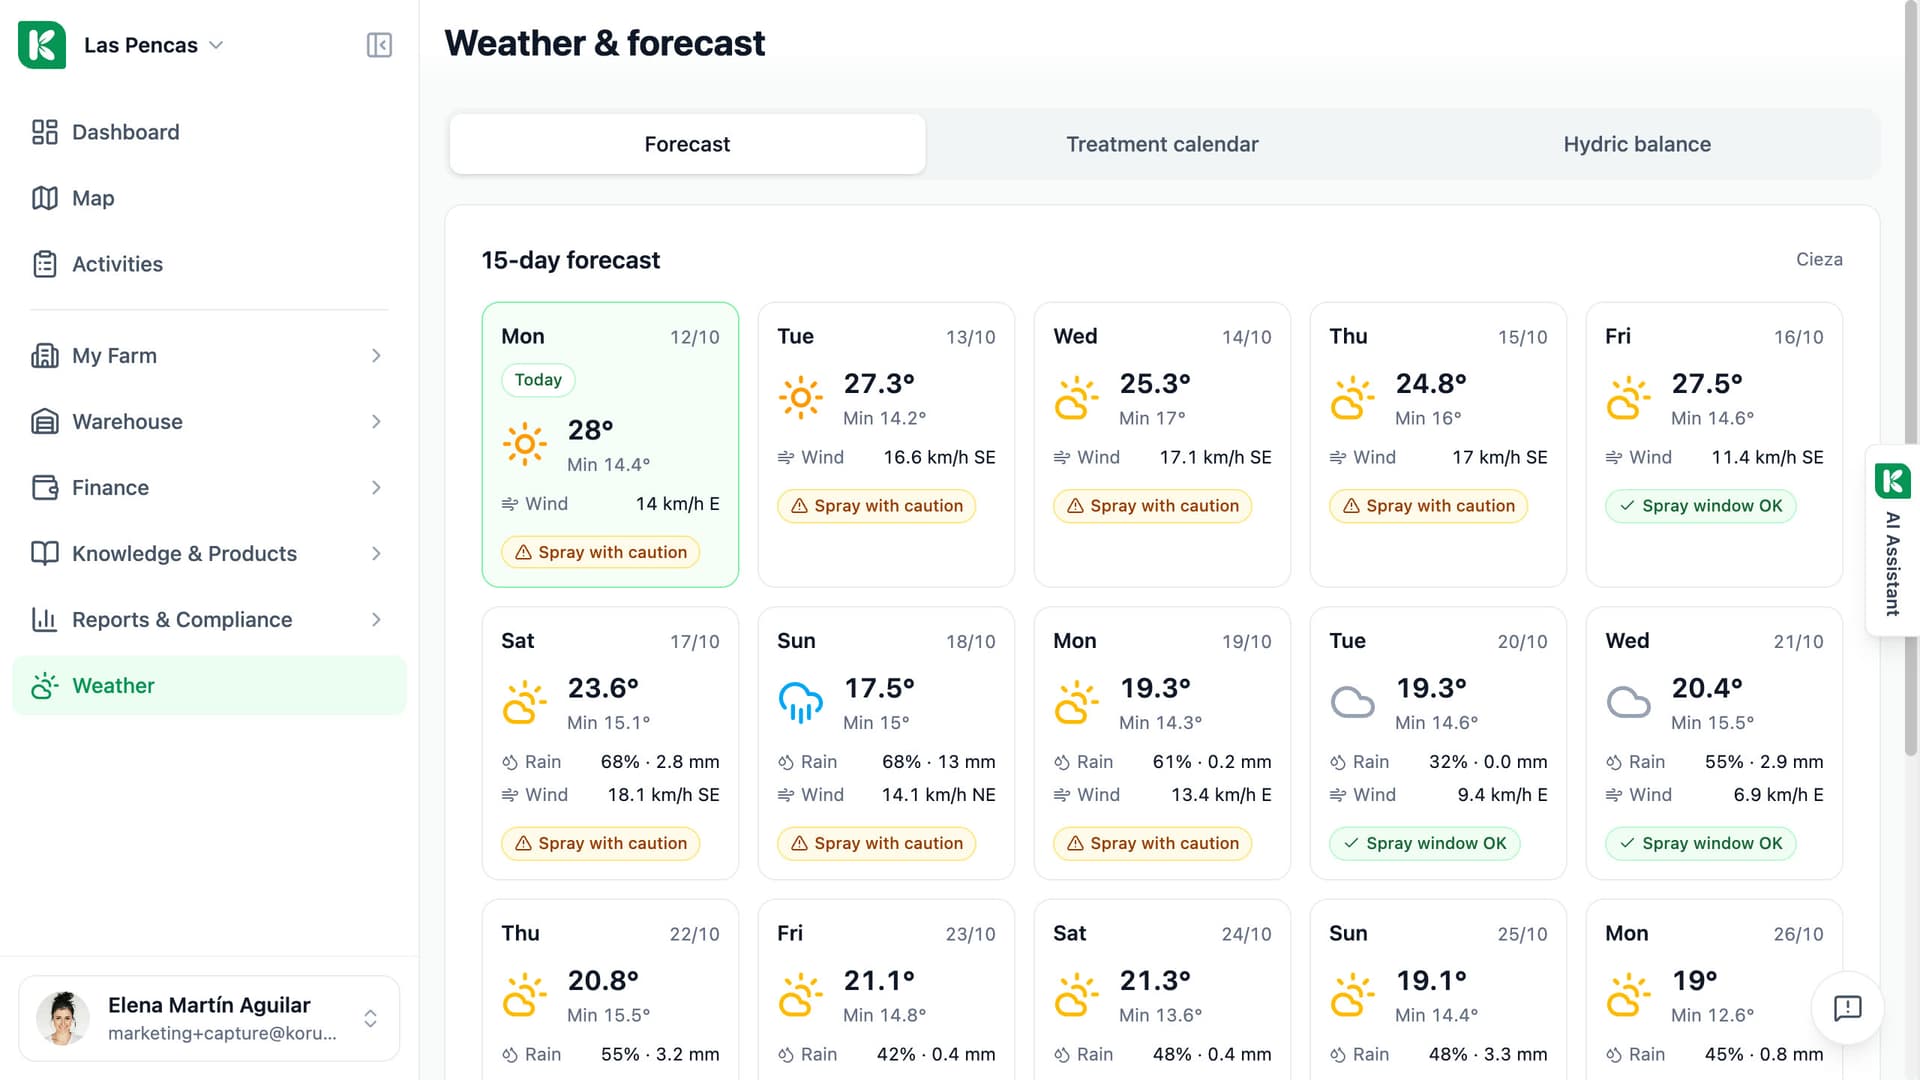Click the Koru logo icon
This screenshot has width=1920, height=1080.
42,45
